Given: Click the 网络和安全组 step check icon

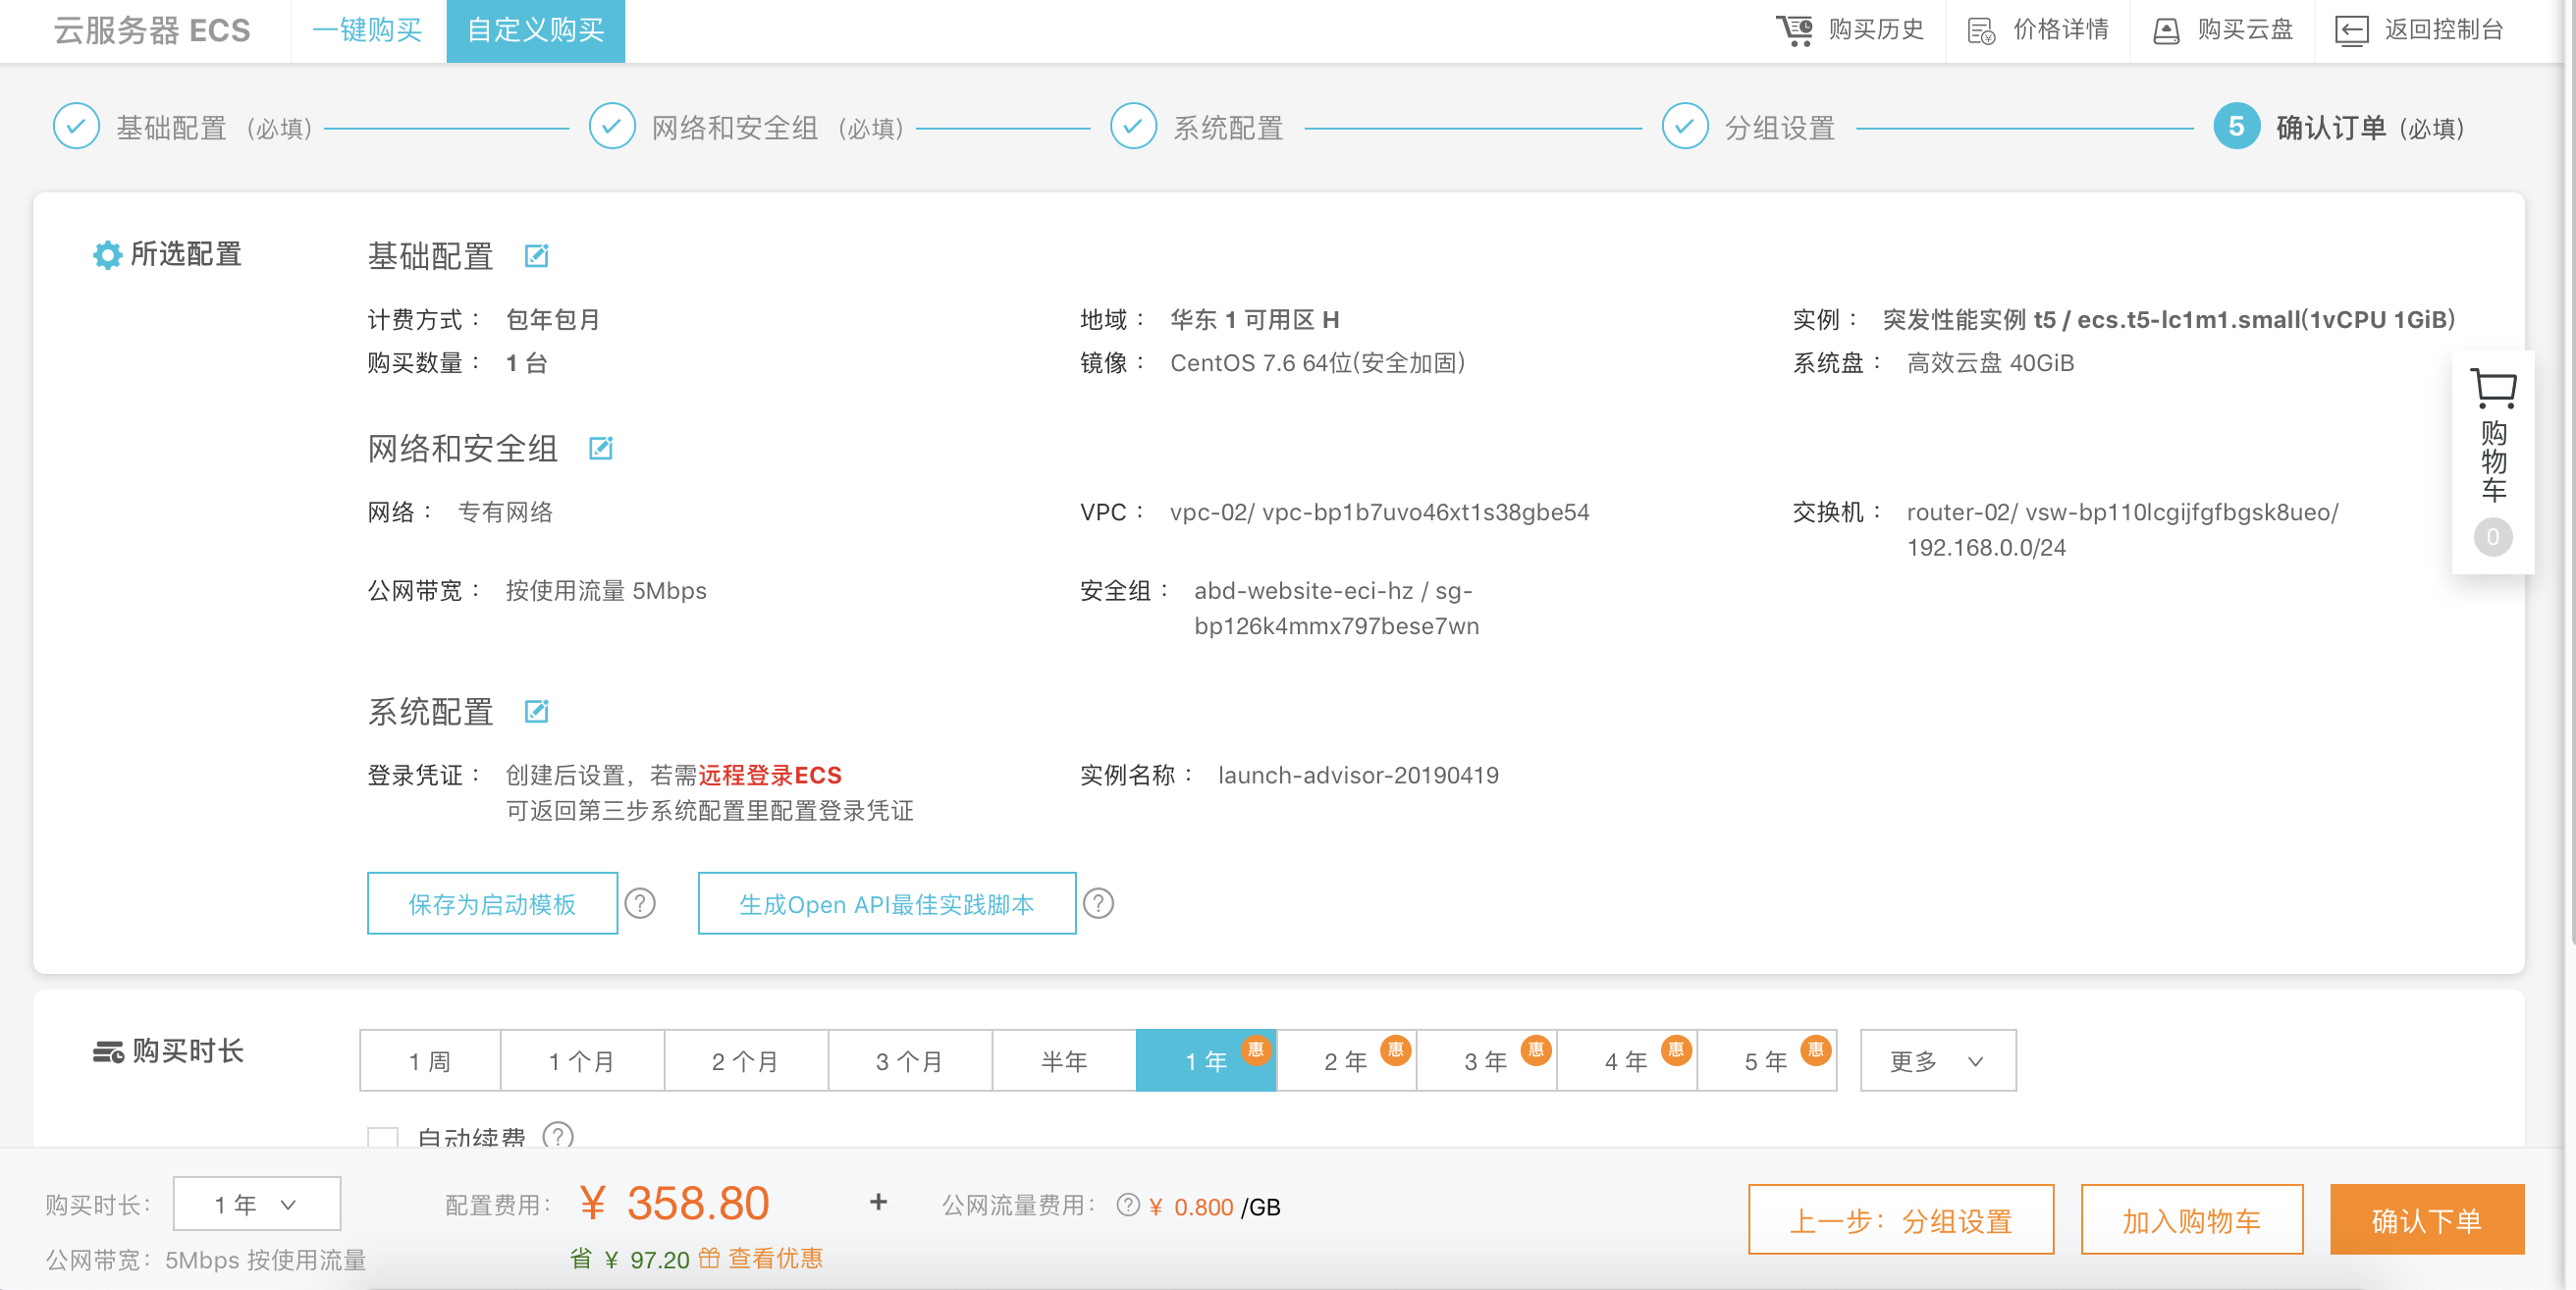Looking at the screenshot, I should coord(612,127).
